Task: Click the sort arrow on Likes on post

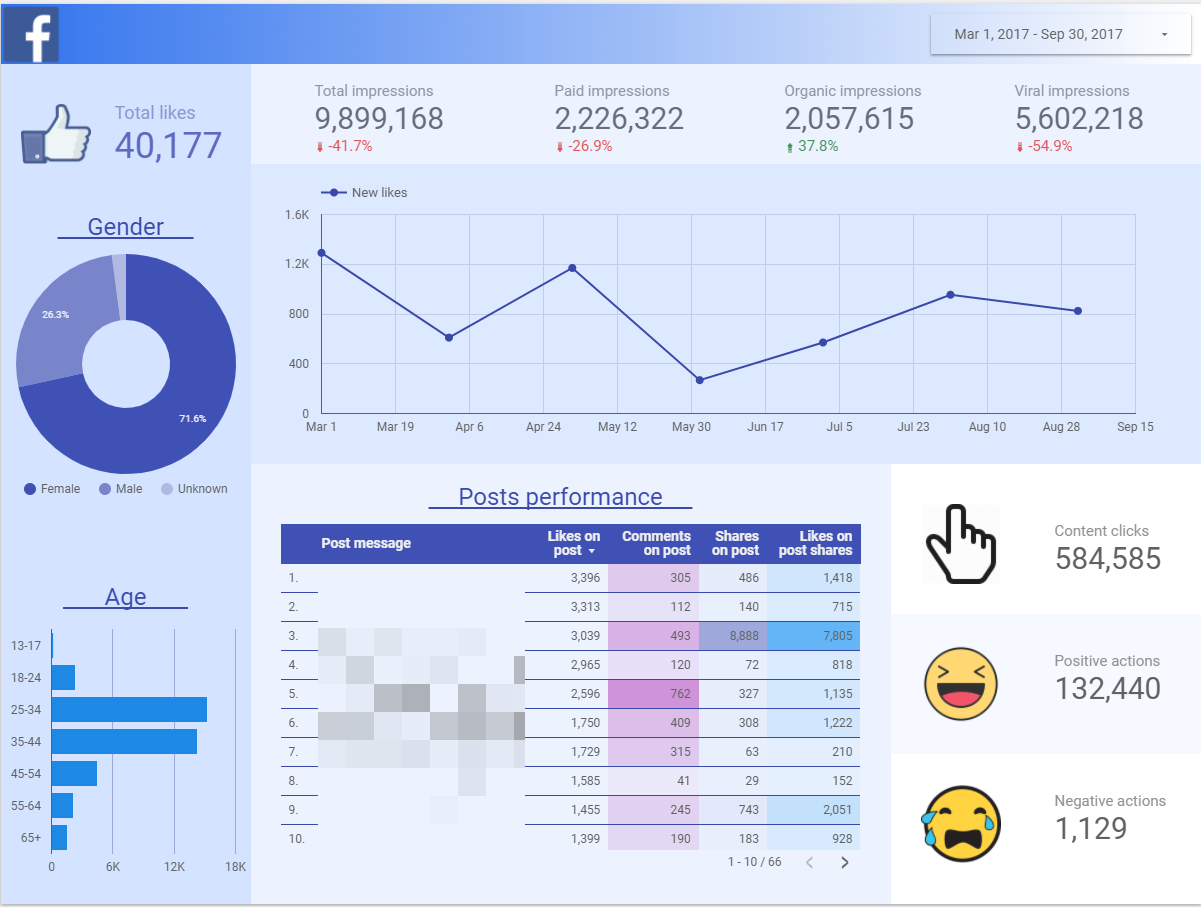Action: coord(591,552)
